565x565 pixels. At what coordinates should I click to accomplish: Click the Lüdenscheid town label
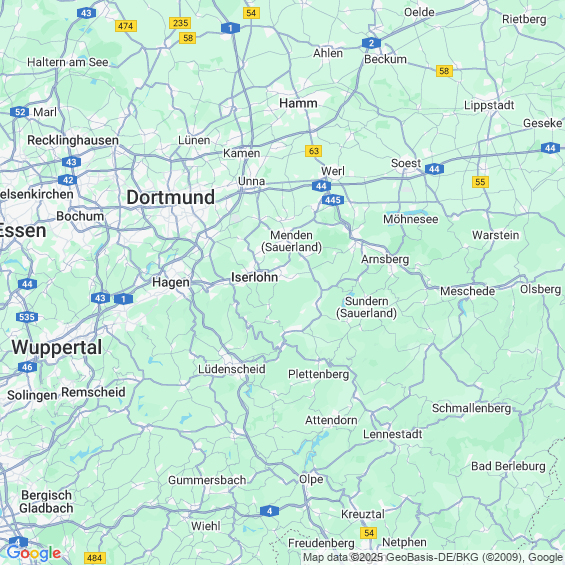[232, 369]
